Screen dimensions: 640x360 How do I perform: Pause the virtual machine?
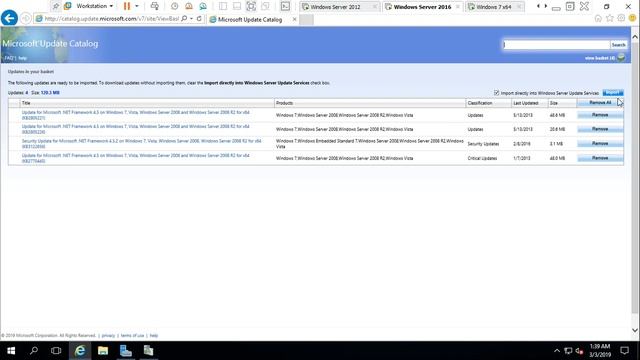(x=127, y=6)
